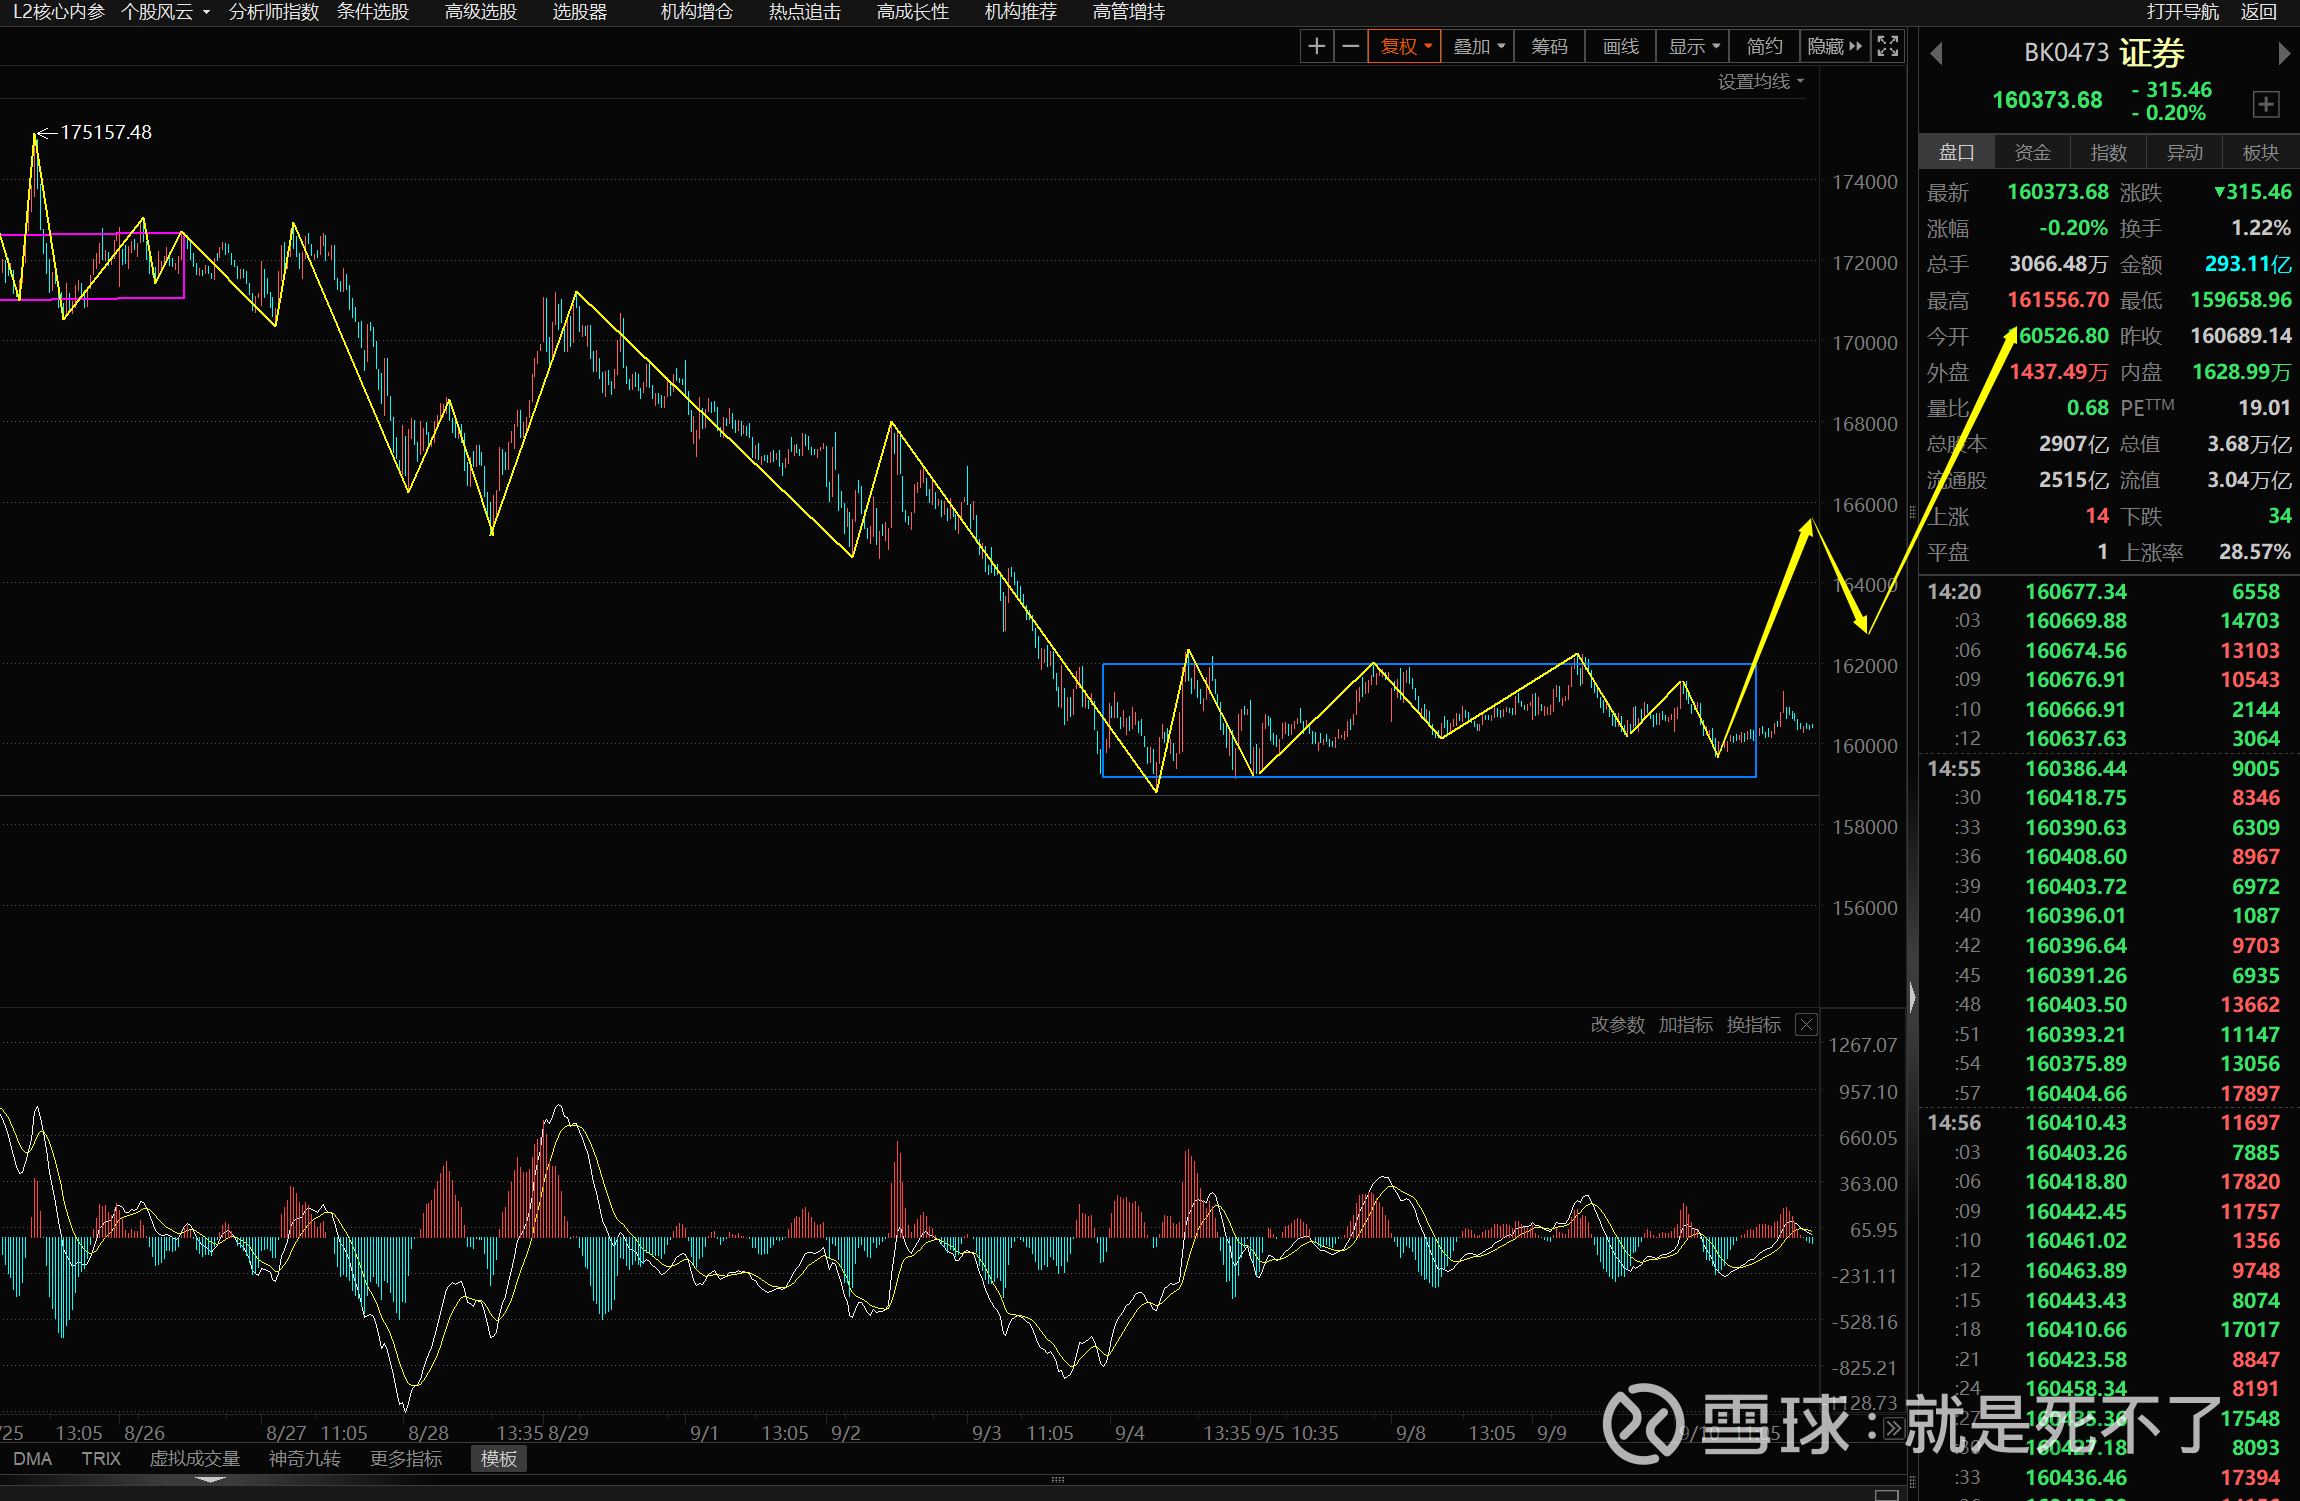Image resolution: width=2300 pixels, height=1501 pixels.
Task: Click the timeline scroll-right arrow icon
Action: 1893,1429
